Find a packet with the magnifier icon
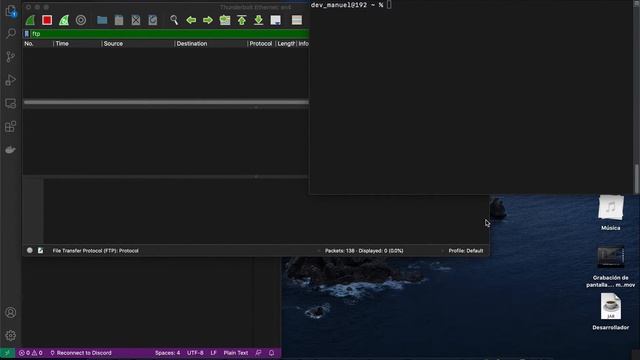Image resolution: width=640 pixels, height=360 pixels. [174, 20]
